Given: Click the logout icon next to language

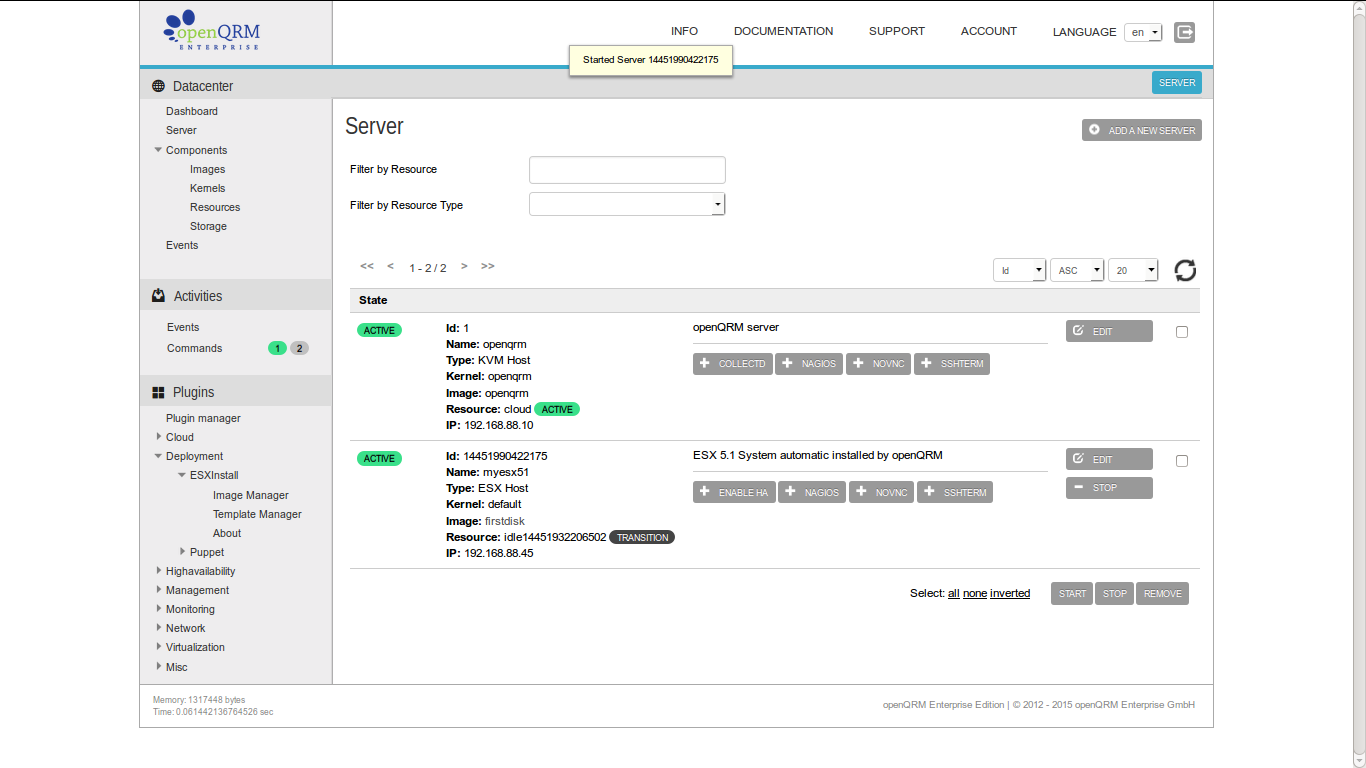Looking at the screenshot, I should pos(1184,32).
